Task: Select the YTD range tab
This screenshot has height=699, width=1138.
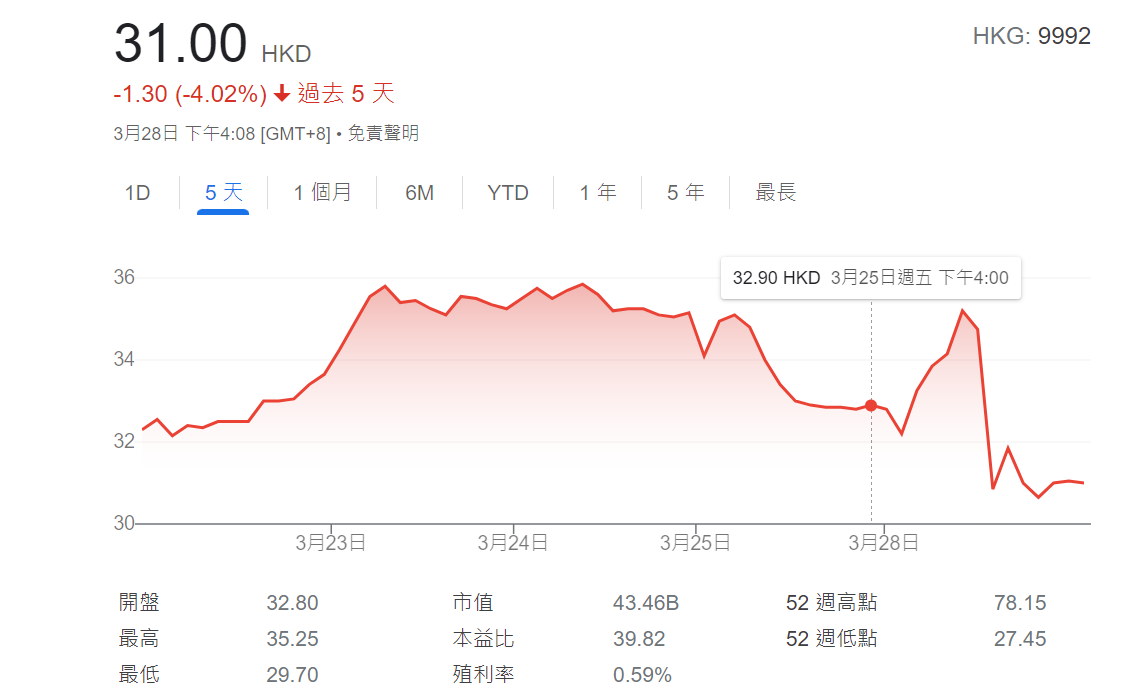Action: [508, 193]
